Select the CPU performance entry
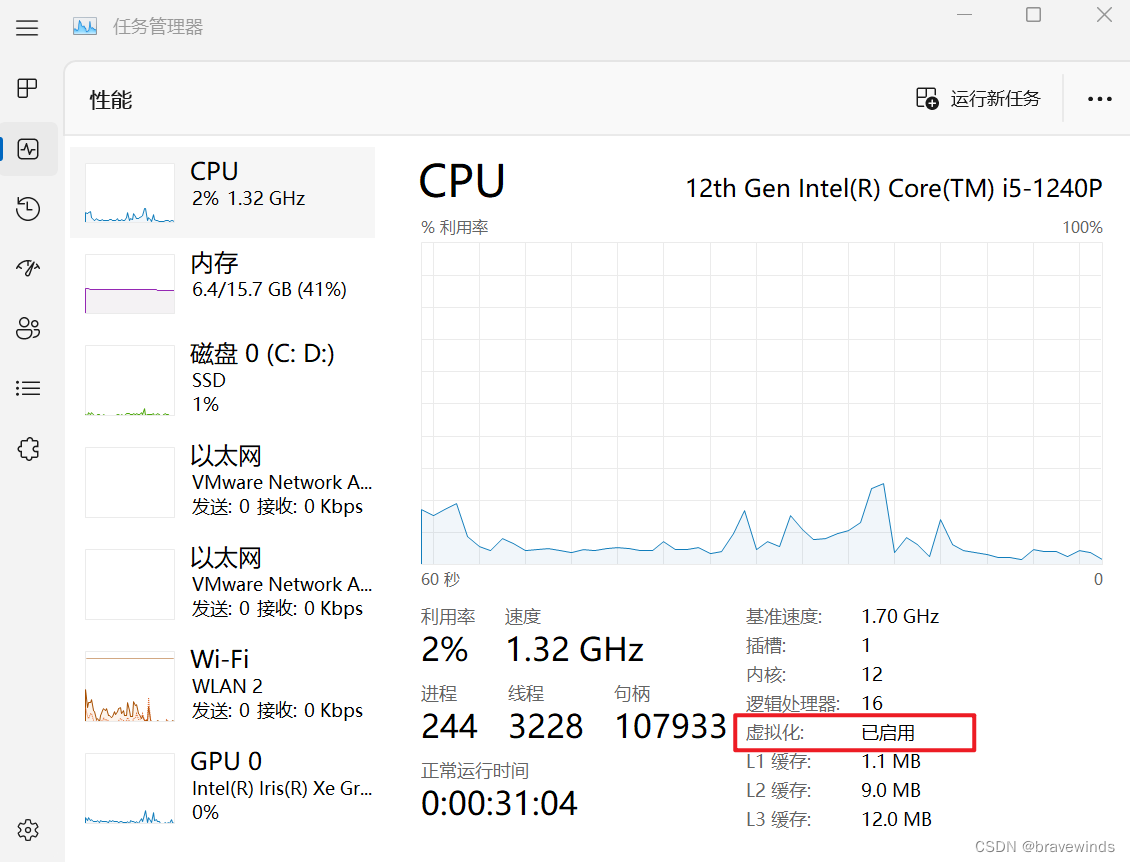 pos(223,192)
